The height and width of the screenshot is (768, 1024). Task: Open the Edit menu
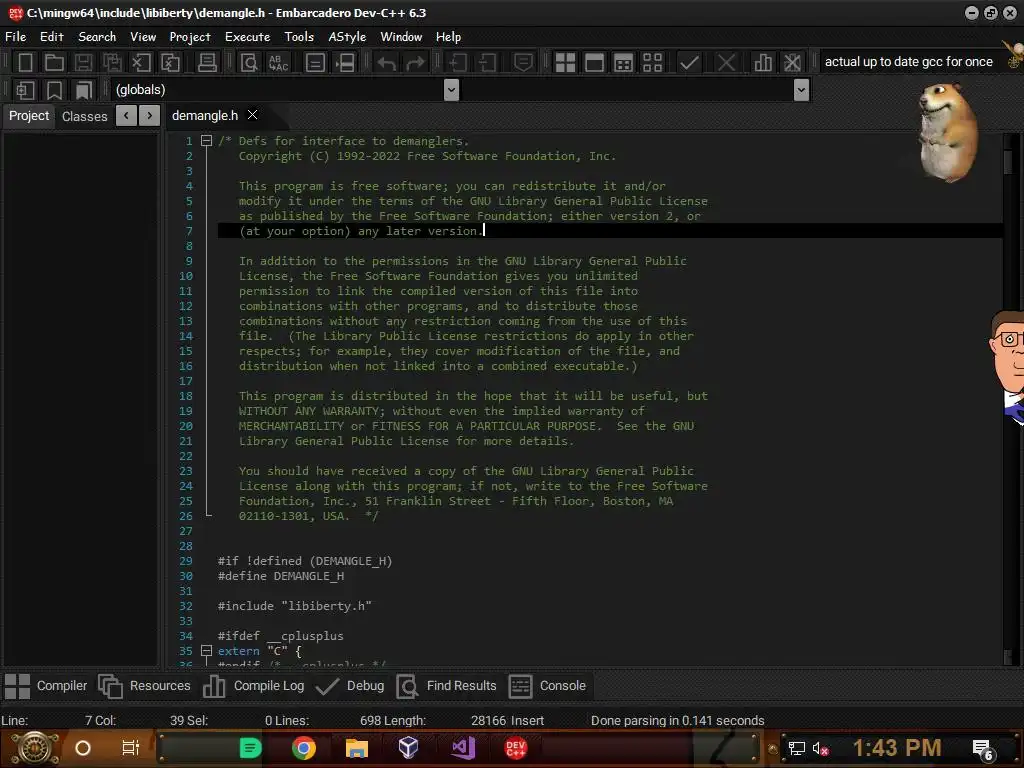coord(52,37)
